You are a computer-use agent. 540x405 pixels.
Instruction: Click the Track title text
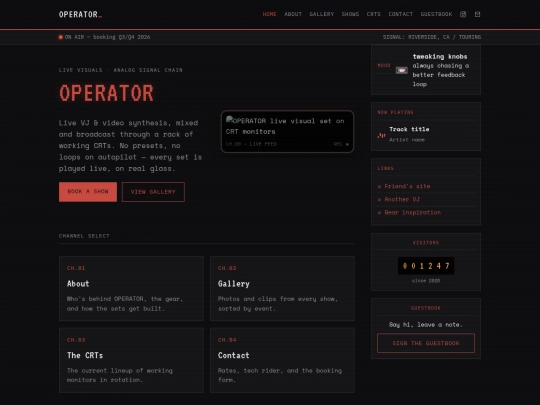coord(409,129)
